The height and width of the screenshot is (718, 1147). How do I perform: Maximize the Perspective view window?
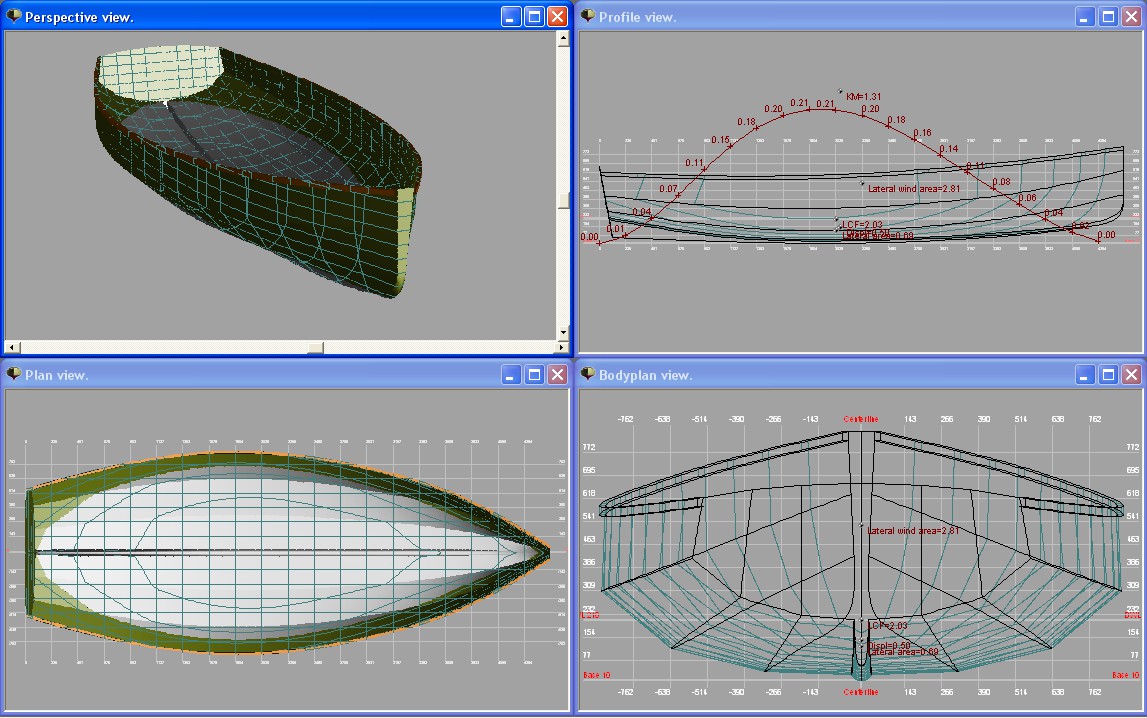pos(535,16)
